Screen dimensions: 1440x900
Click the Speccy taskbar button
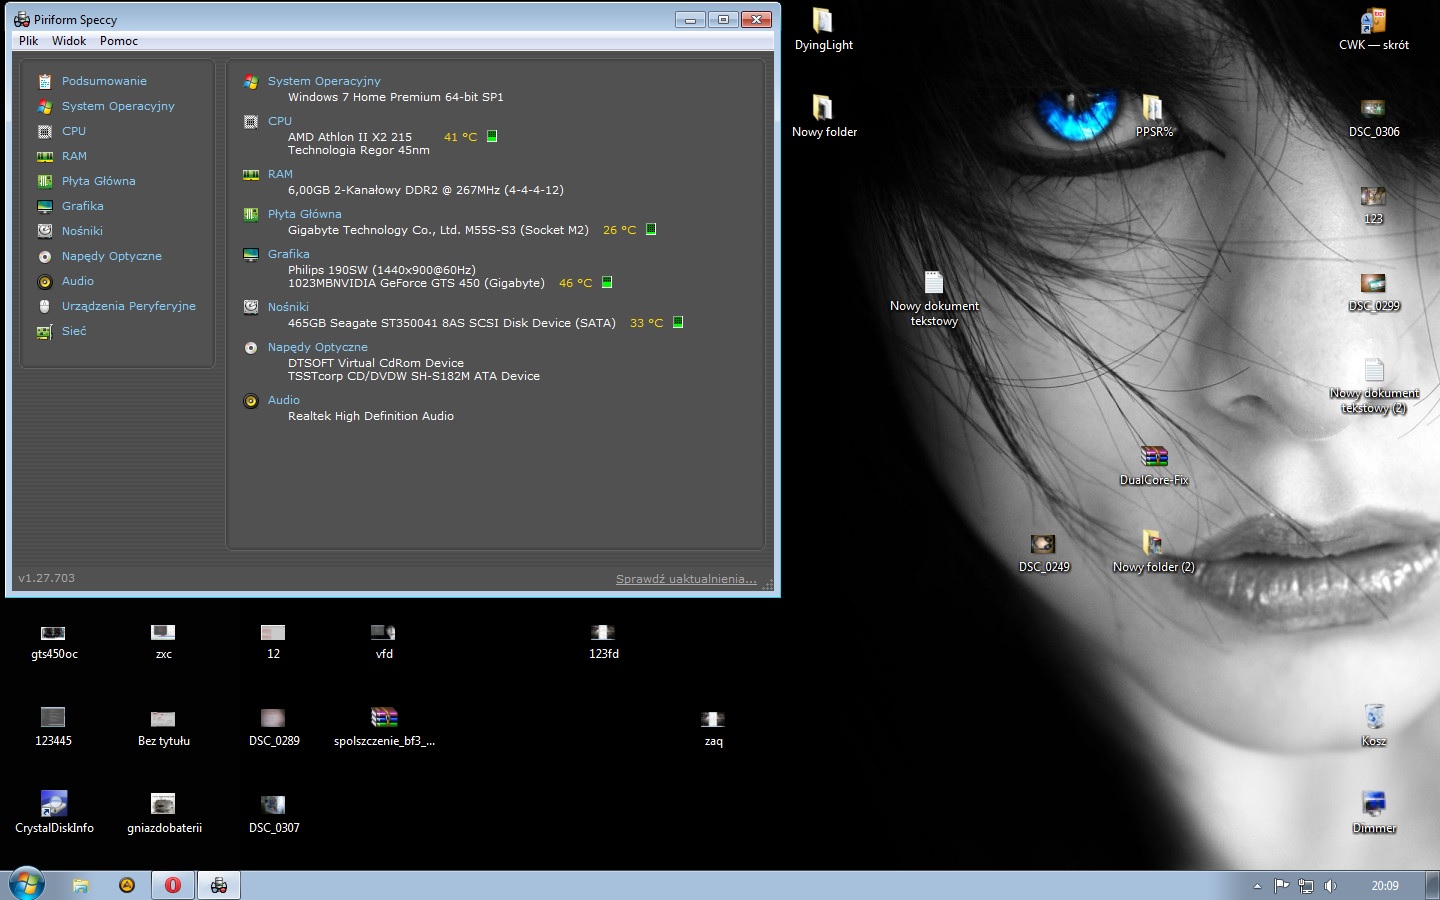219,885
